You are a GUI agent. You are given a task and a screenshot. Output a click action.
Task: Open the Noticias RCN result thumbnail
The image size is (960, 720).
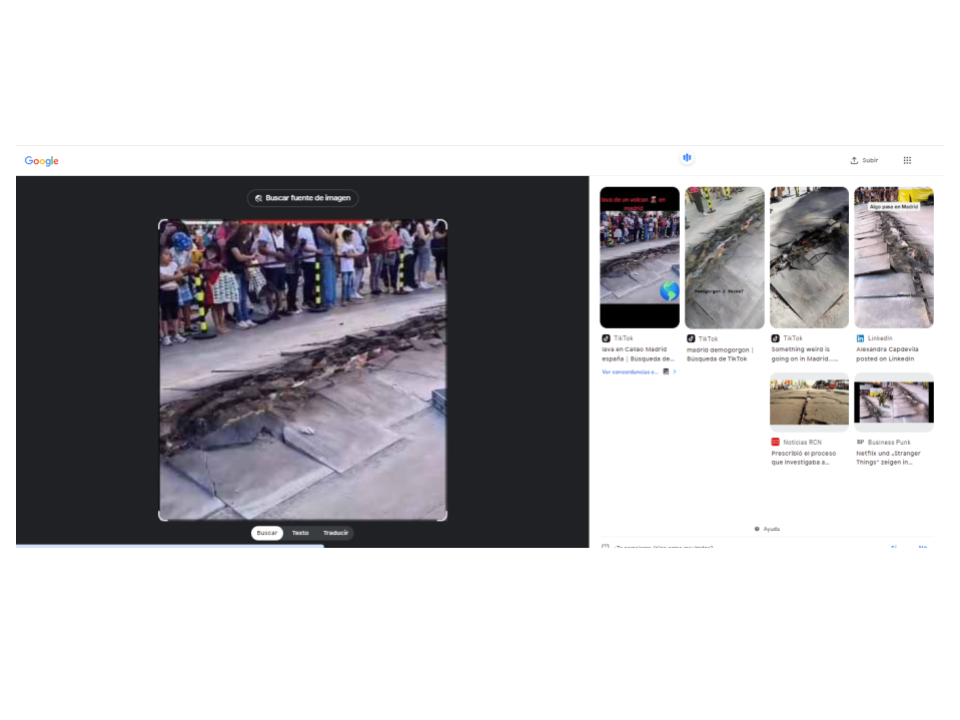pyautogui.click(x=809, y=402)
